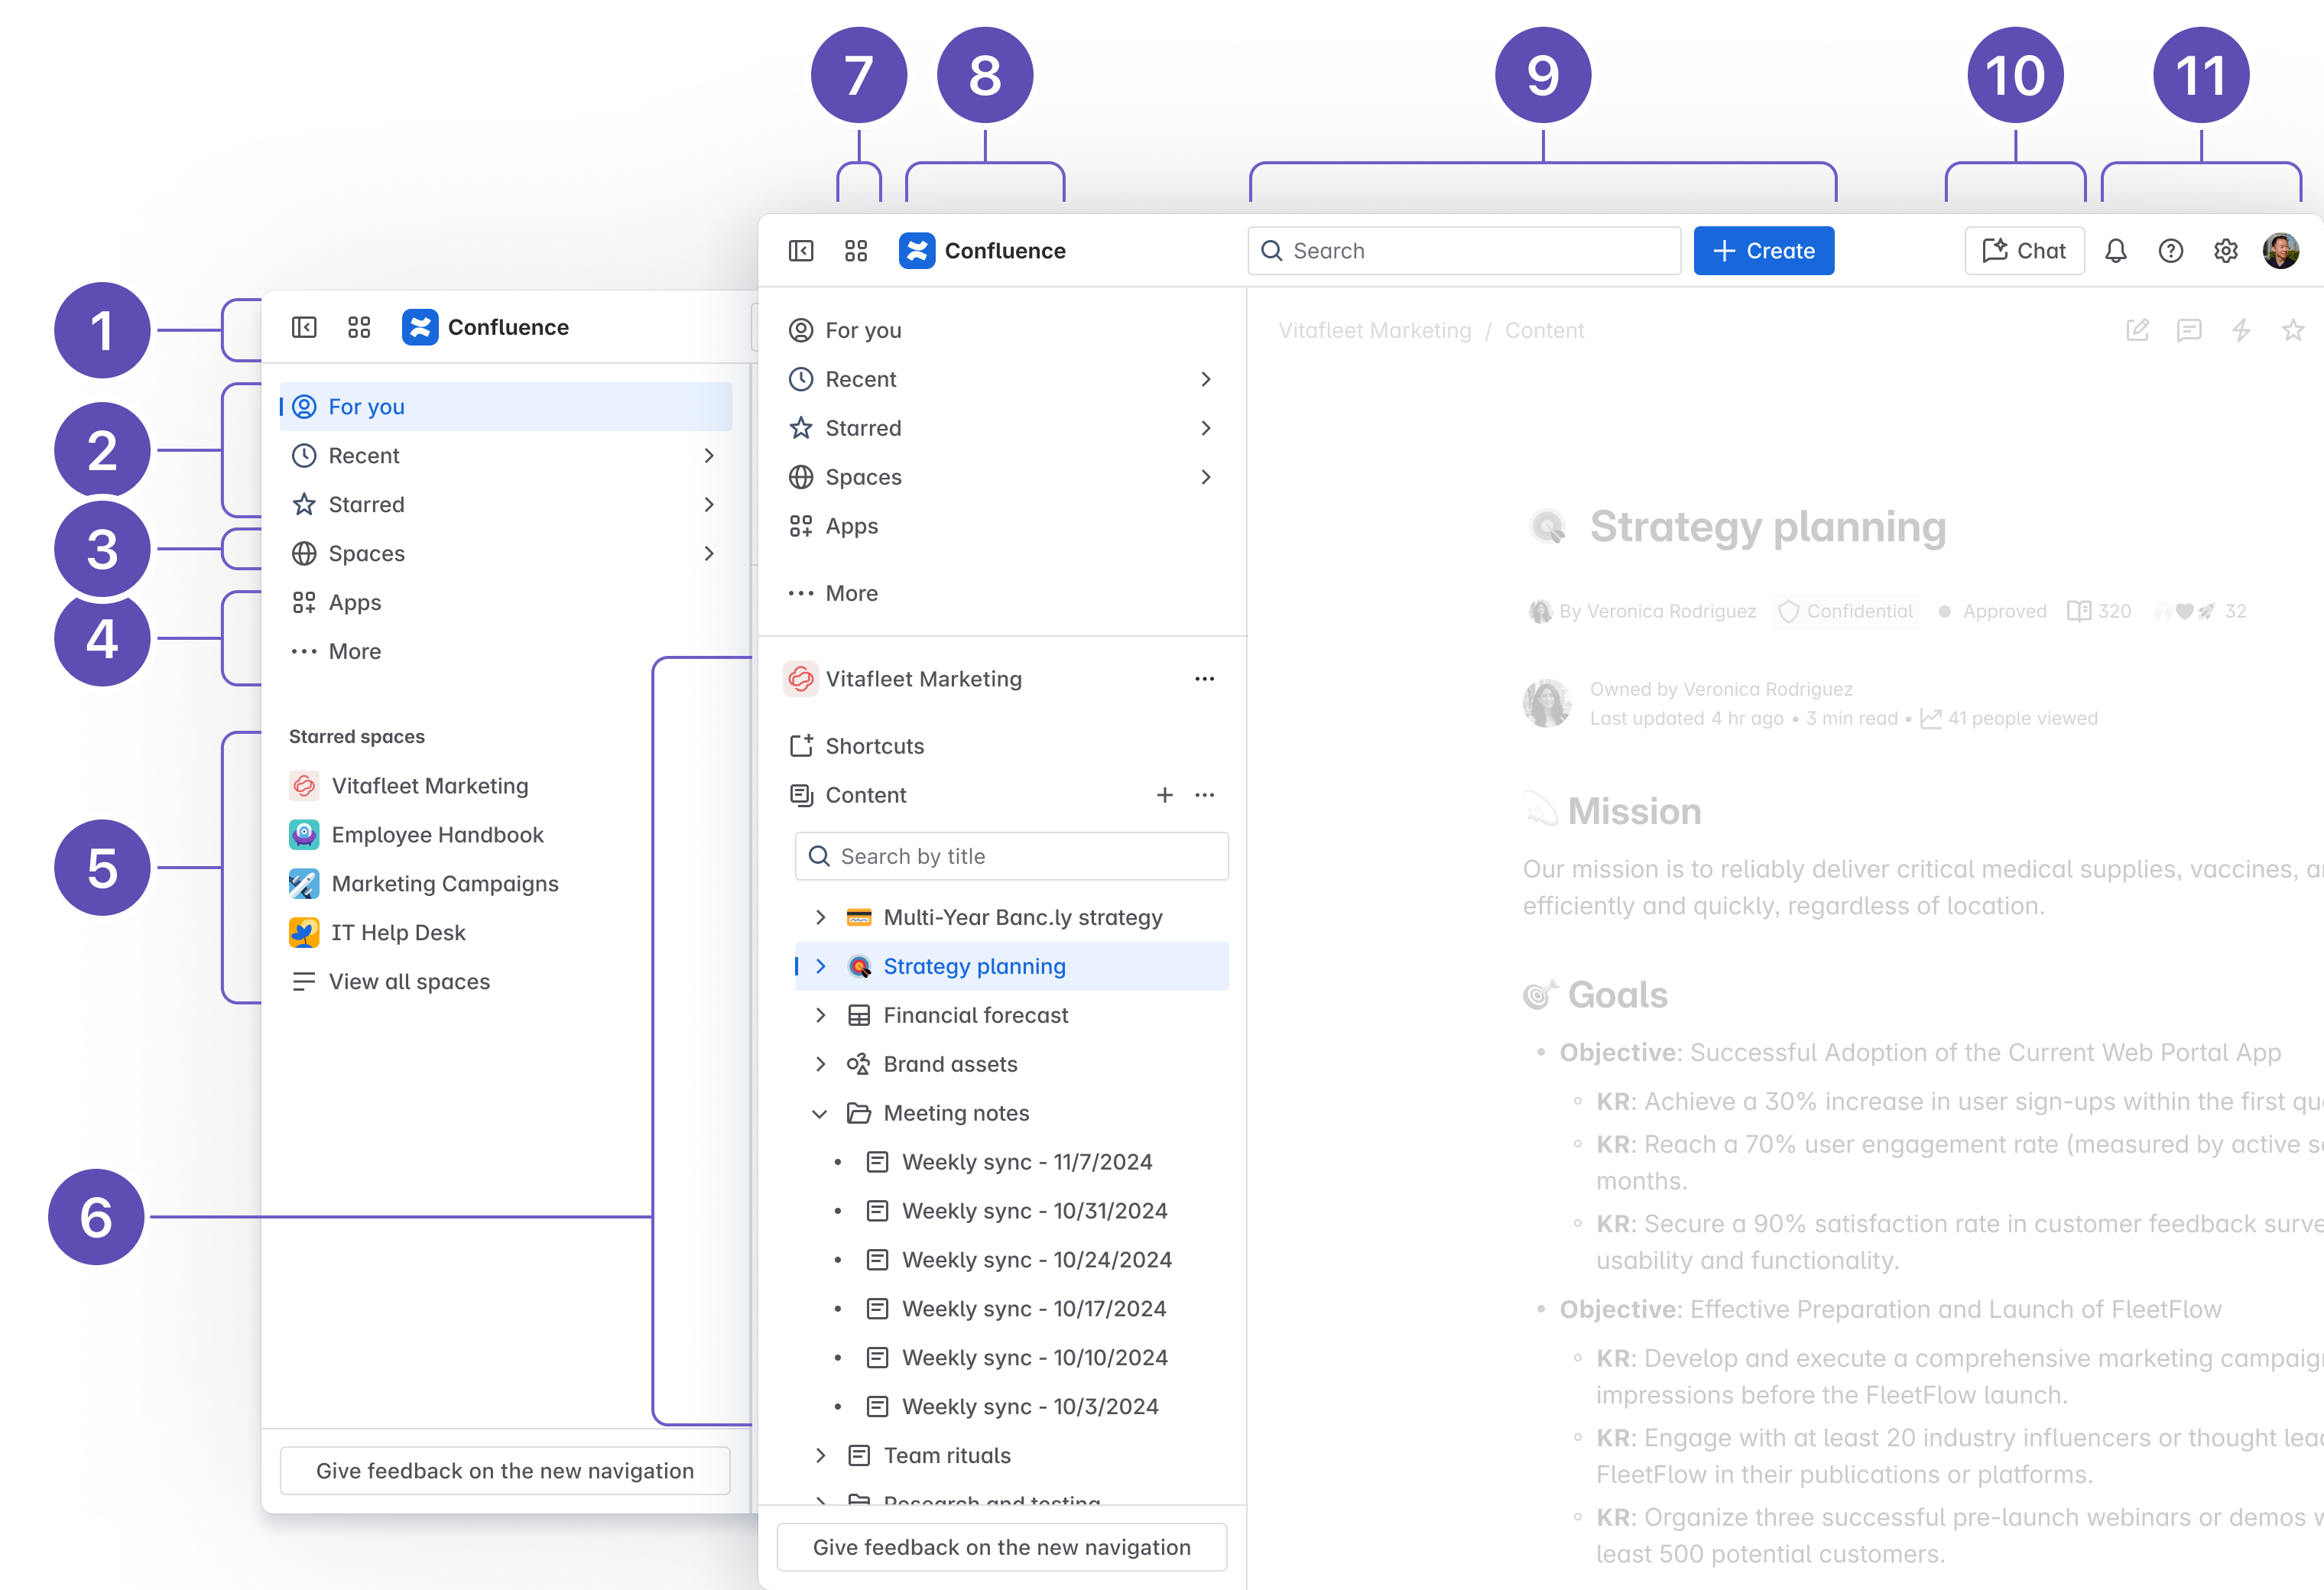Select Shortcuts in the space sidebar
Viewport: 2324px width, 1590px height.
tap(874, 747)
